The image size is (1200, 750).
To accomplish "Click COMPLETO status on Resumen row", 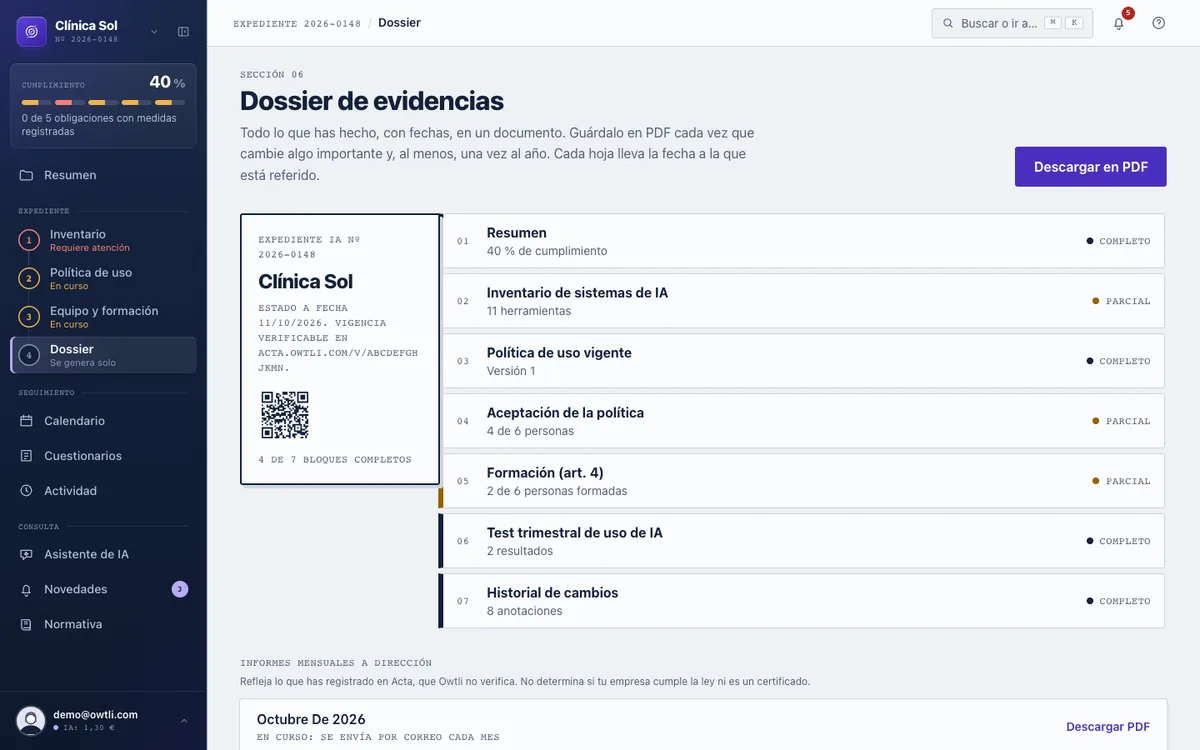I will point(1119,241).
